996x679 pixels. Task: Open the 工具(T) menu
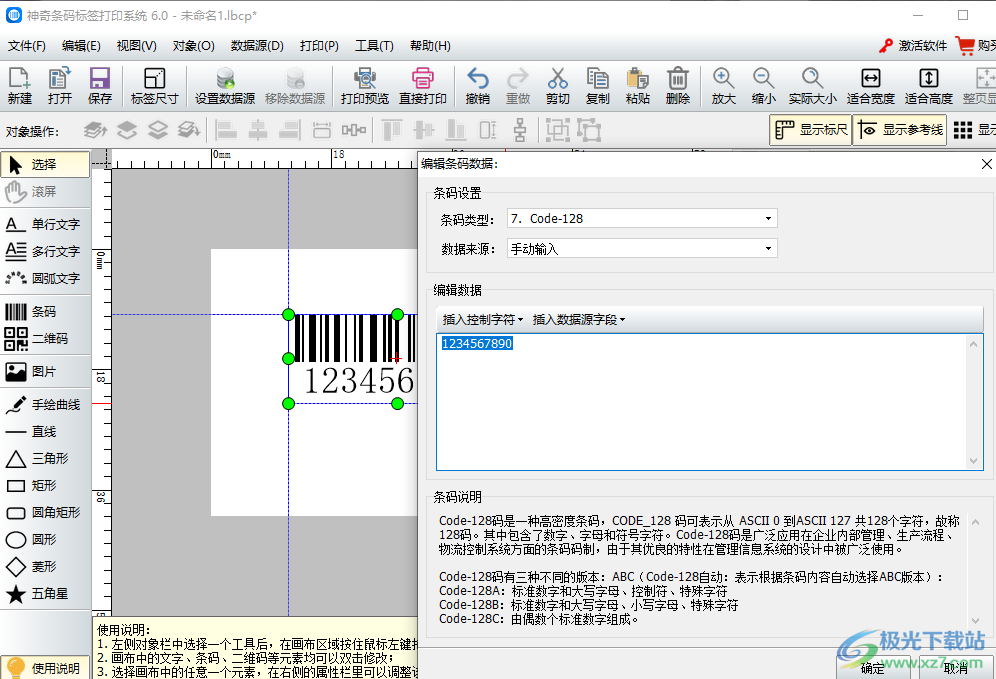click(374, 46)
